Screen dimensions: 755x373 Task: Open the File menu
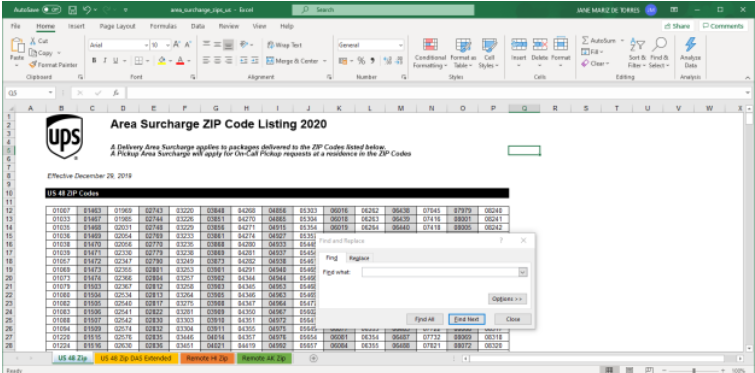15,26
